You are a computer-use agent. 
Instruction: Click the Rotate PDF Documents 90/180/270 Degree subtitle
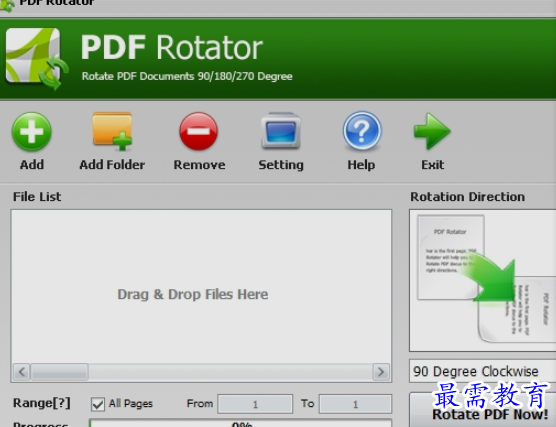(x=187, y=76)
